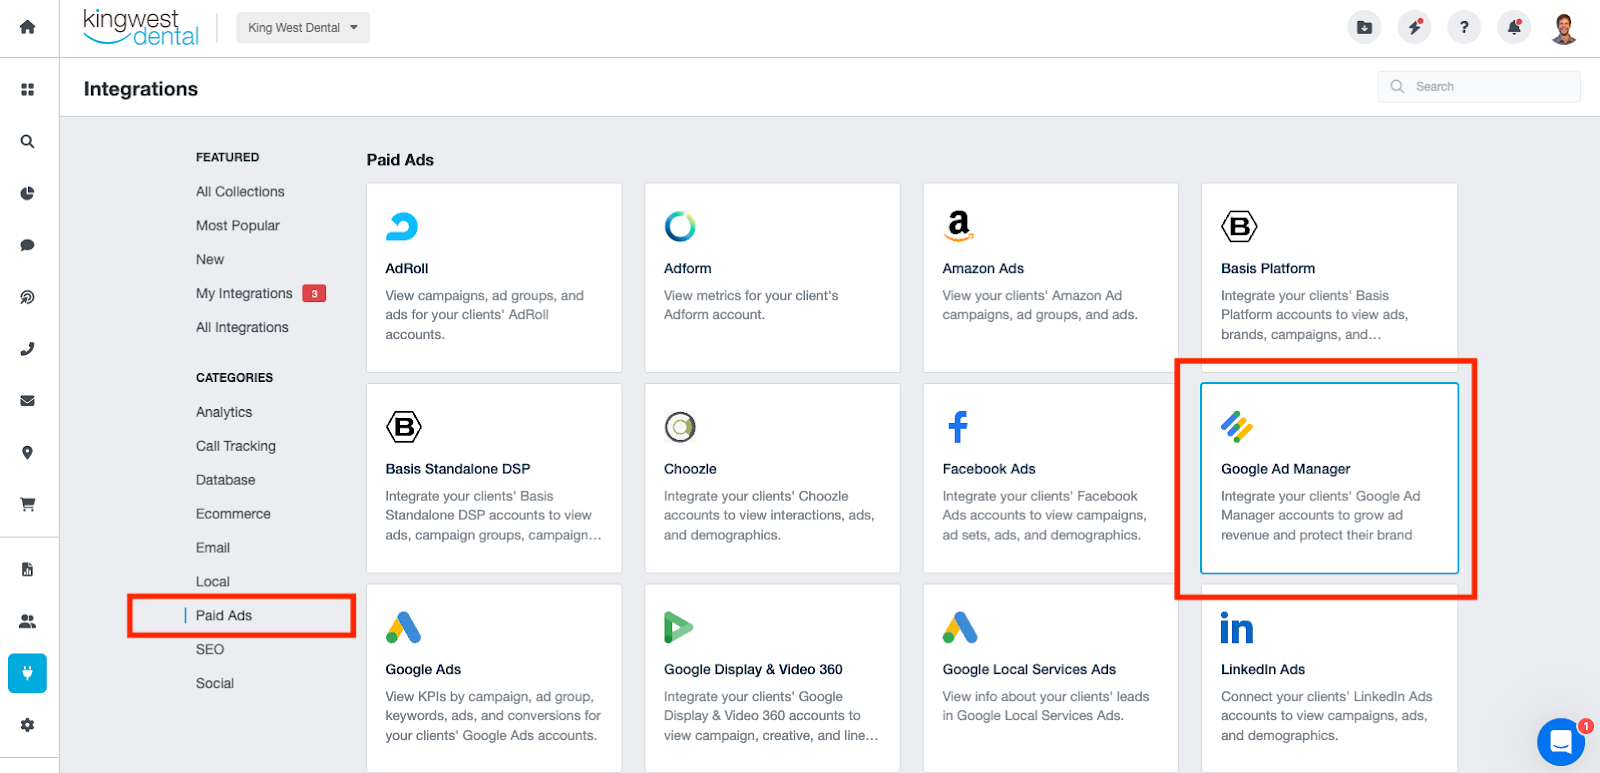
Task: Select All Integrations
Action: (242, 328)
